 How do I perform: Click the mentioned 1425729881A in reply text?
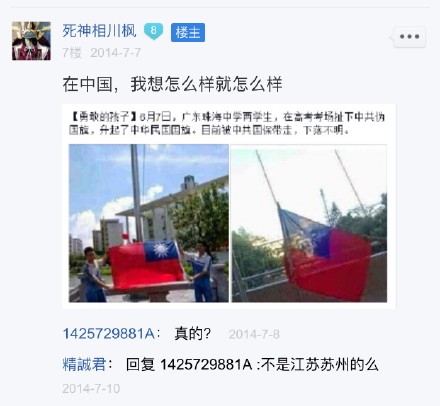pyautogui.click(x=206, y=365)
